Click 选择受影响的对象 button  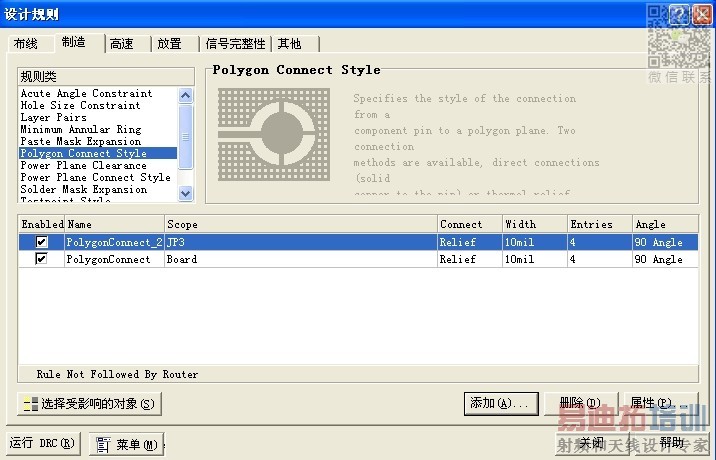coord(90,404)
